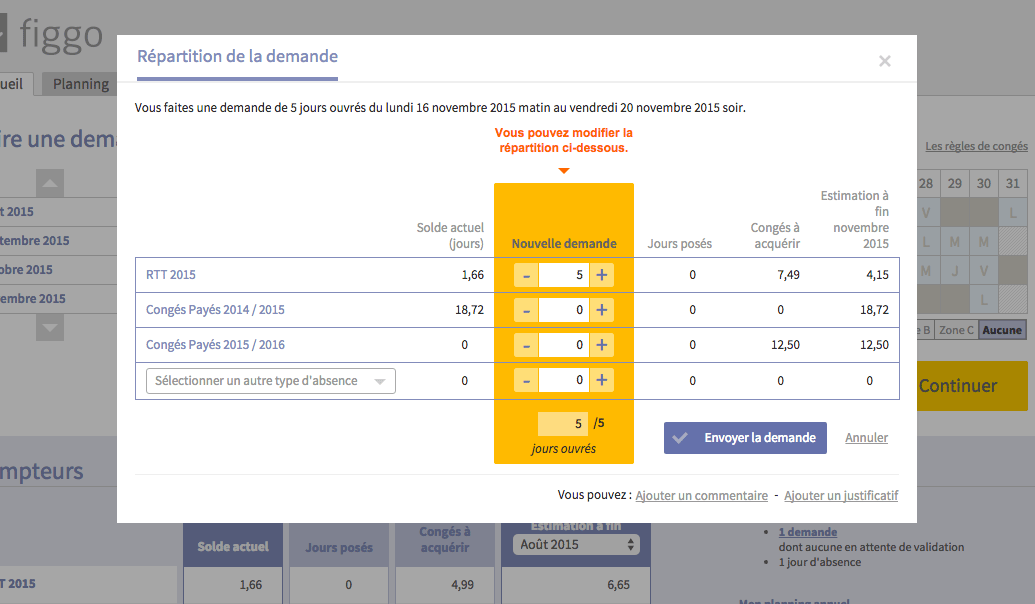This screenshot has width=1035, height=604.
Task: Click the 18,72 solde actuel value
Action: point(469,310)
